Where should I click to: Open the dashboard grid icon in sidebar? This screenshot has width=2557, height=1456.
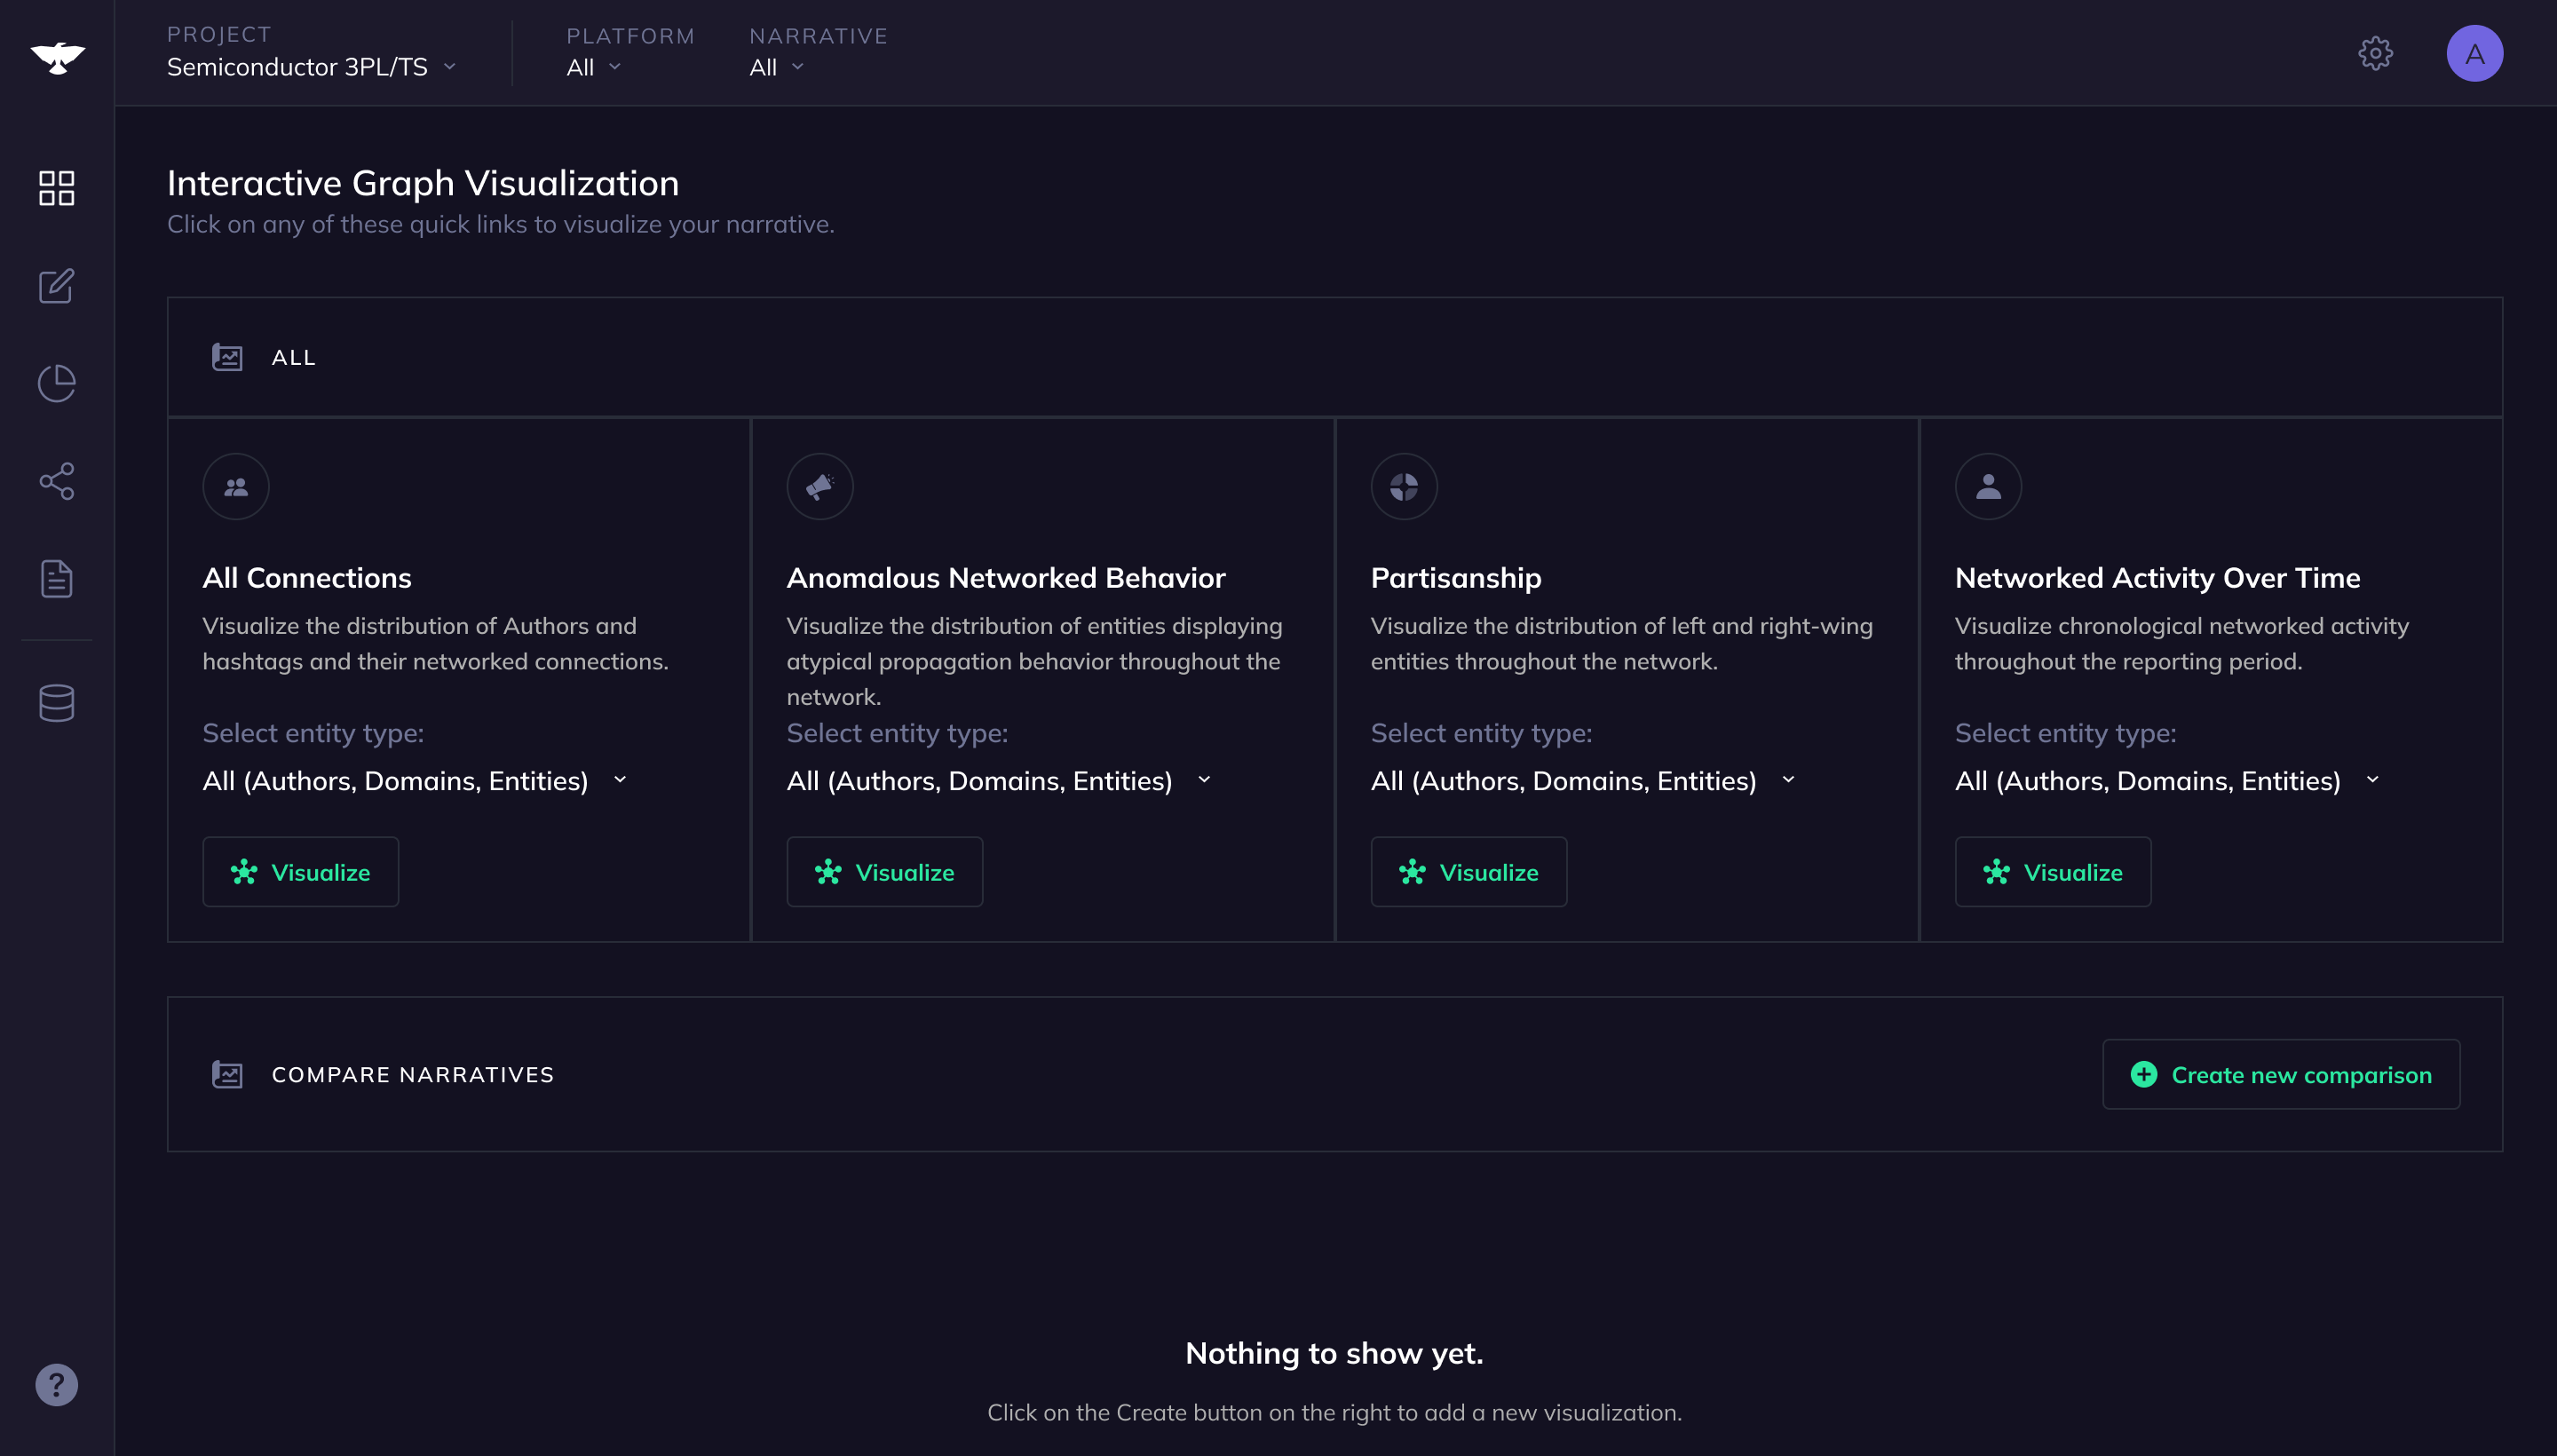coord(56,188)
